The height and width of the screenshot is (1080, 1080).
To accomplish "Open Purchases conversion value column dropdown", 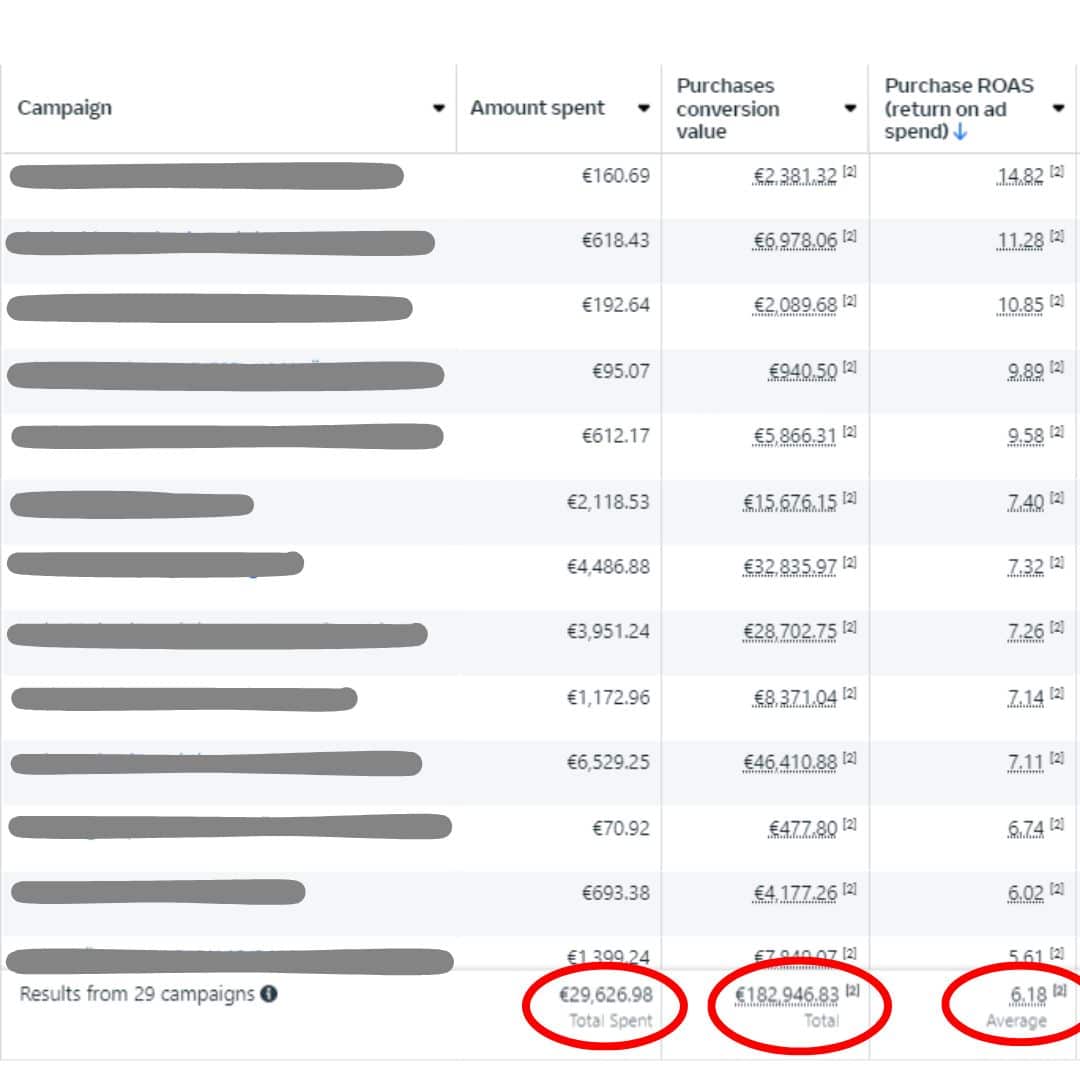I will pyautogui.click(x=850, y=108).
